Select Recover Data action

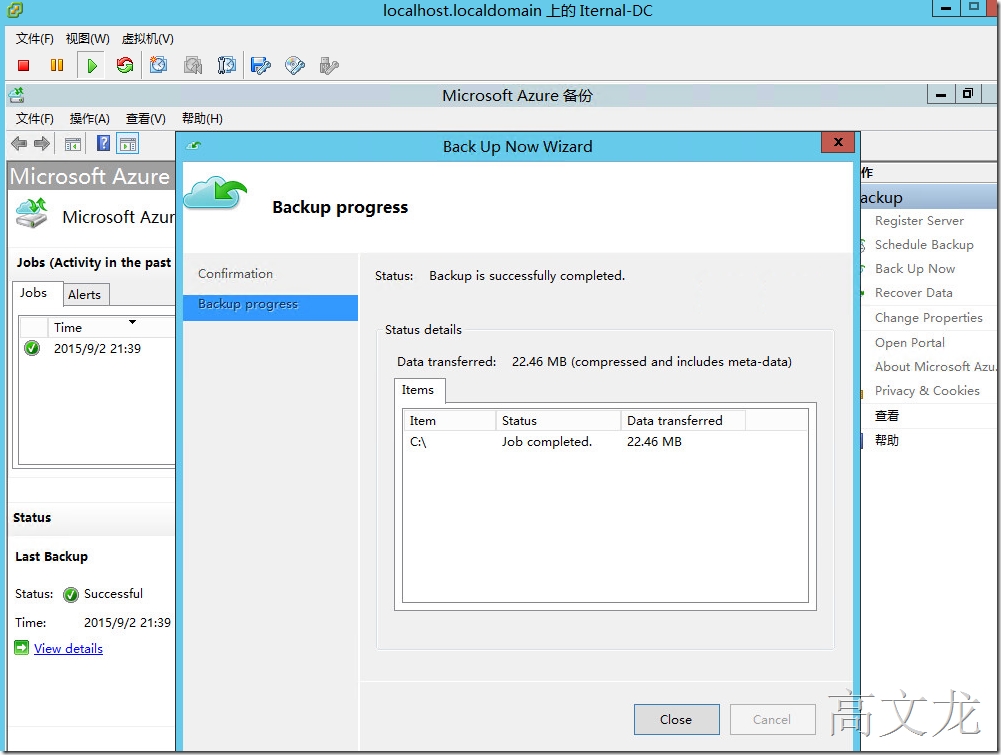(x=914, y=293)
